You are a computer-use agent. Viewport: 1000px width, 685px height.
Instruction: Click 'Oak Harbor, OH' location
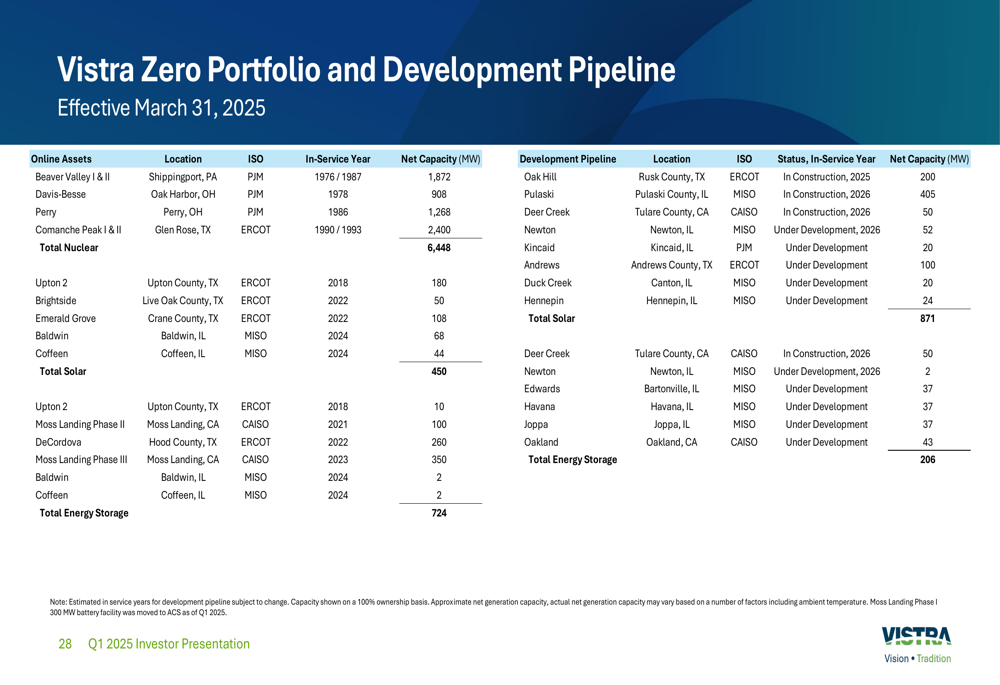183,194
